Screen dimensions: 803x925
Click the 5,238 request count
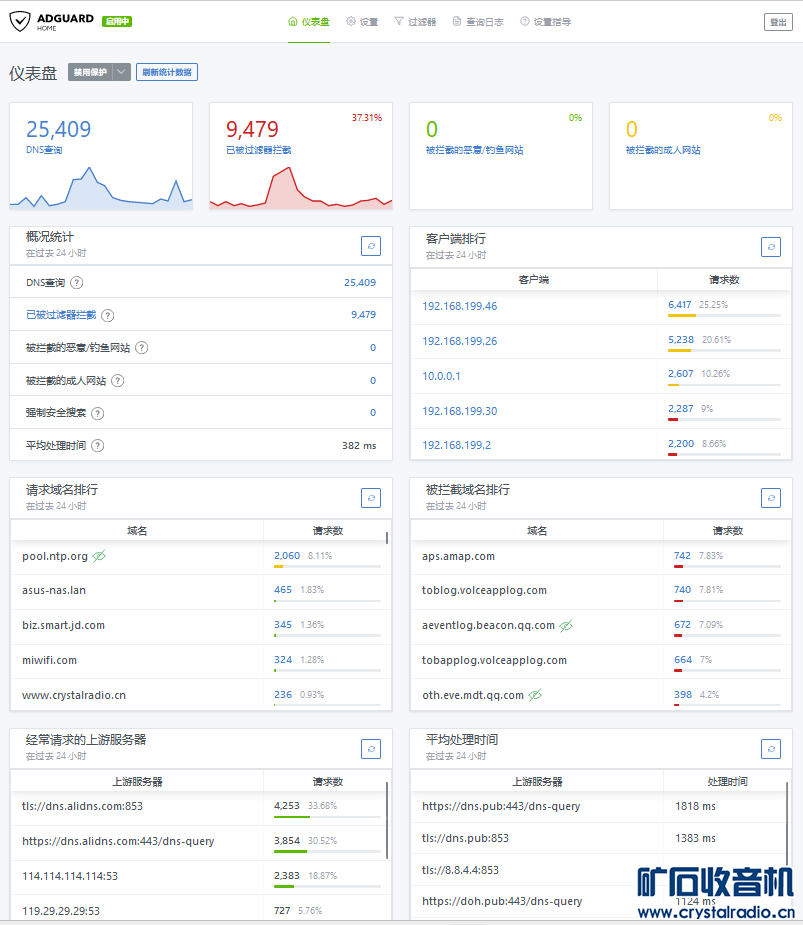(x=681, y=339)
